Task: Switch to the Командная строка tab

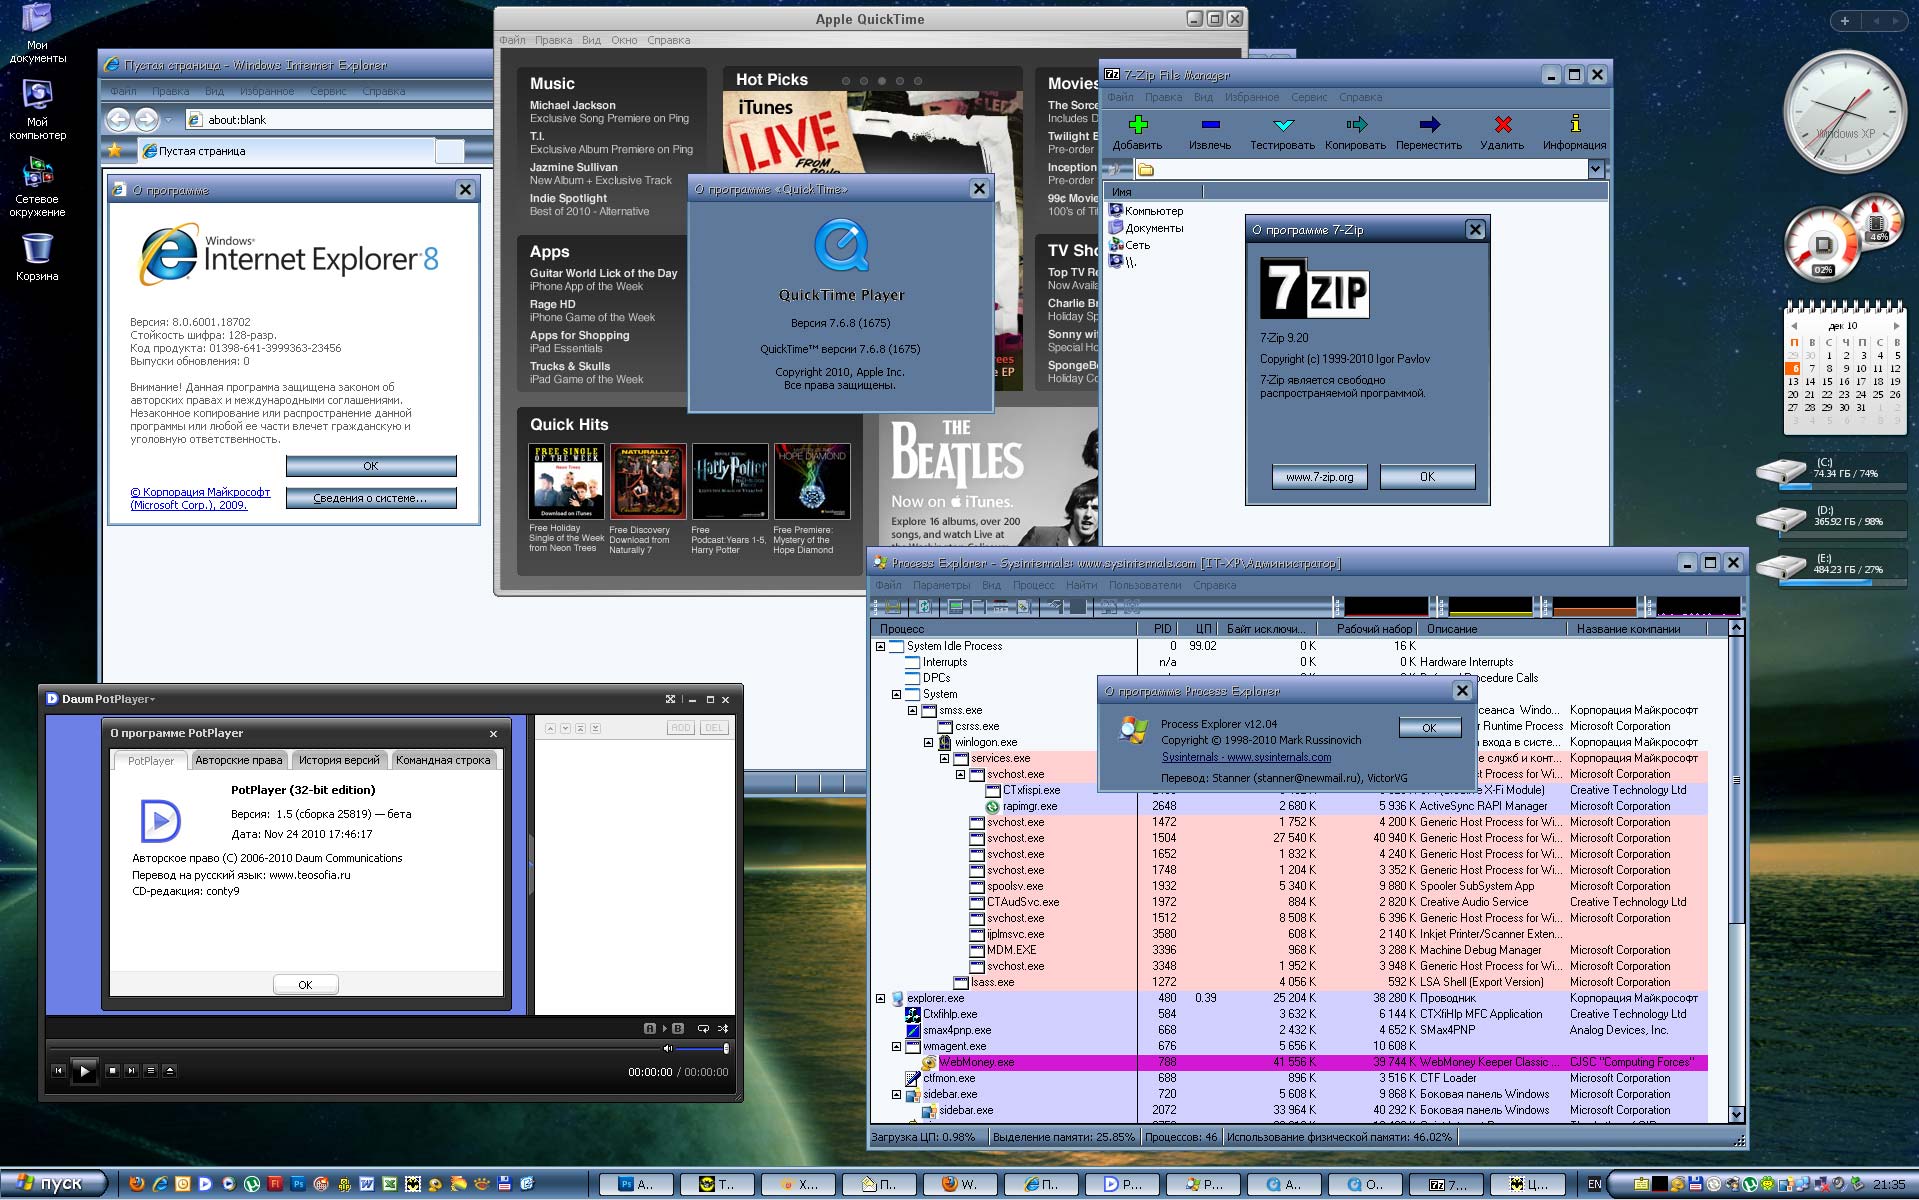Action: pyautogui.click(x=443, y=760)
